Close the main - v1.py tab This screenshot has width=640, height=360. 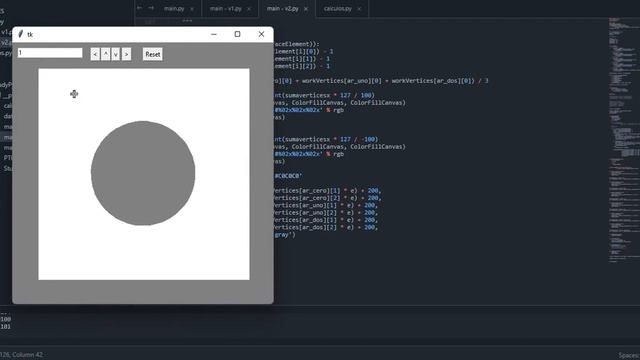(249, 9)
